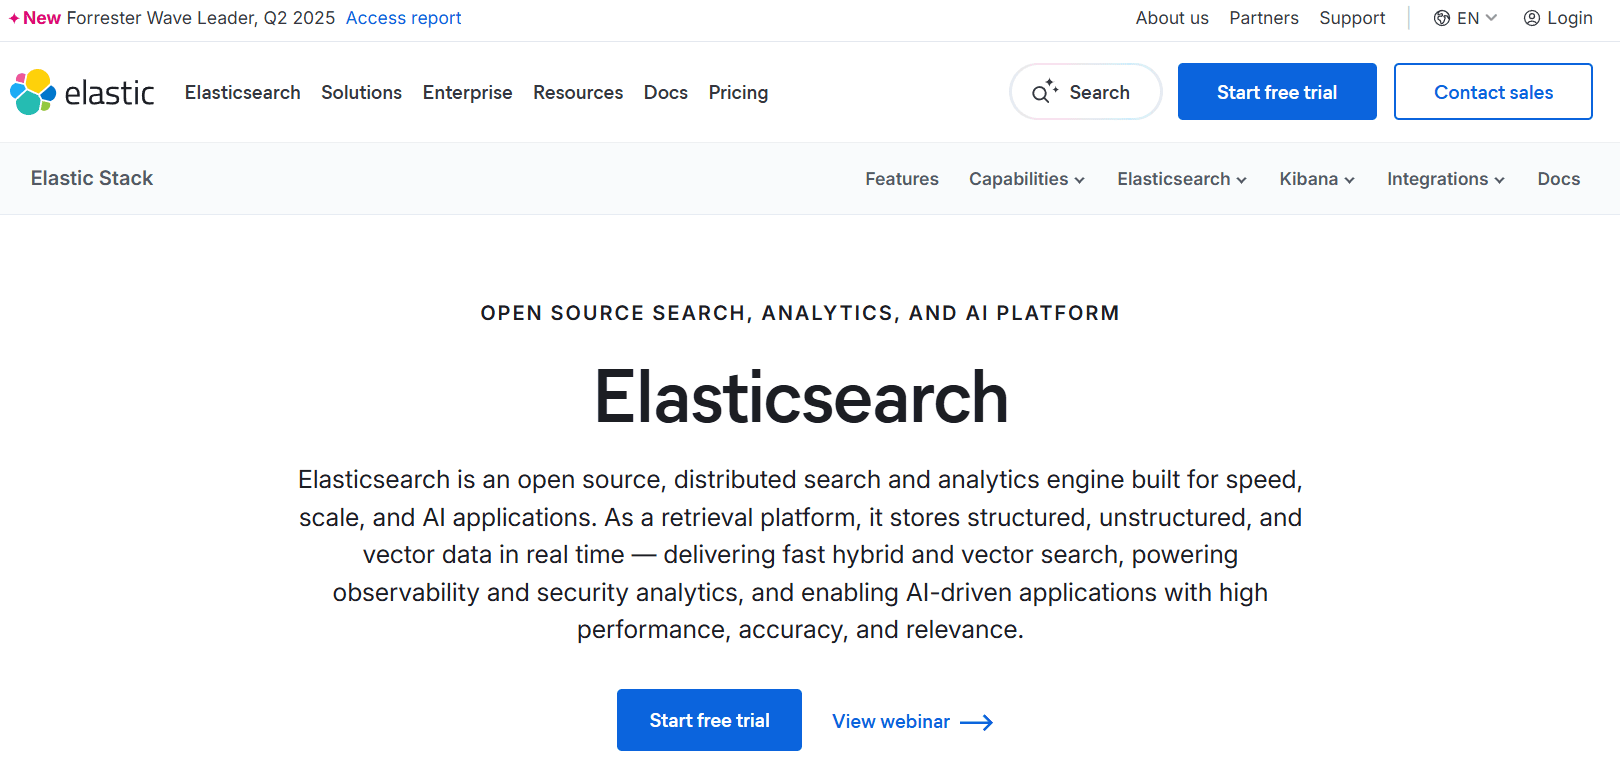Expand the Capabilities submenu

tap(1026, 179)
